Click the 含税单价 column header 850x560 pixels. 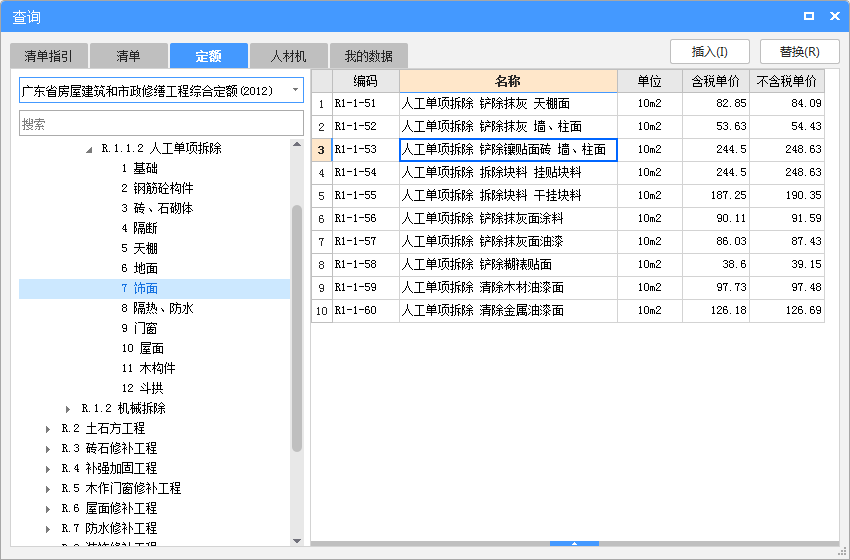tap(716, 81)
